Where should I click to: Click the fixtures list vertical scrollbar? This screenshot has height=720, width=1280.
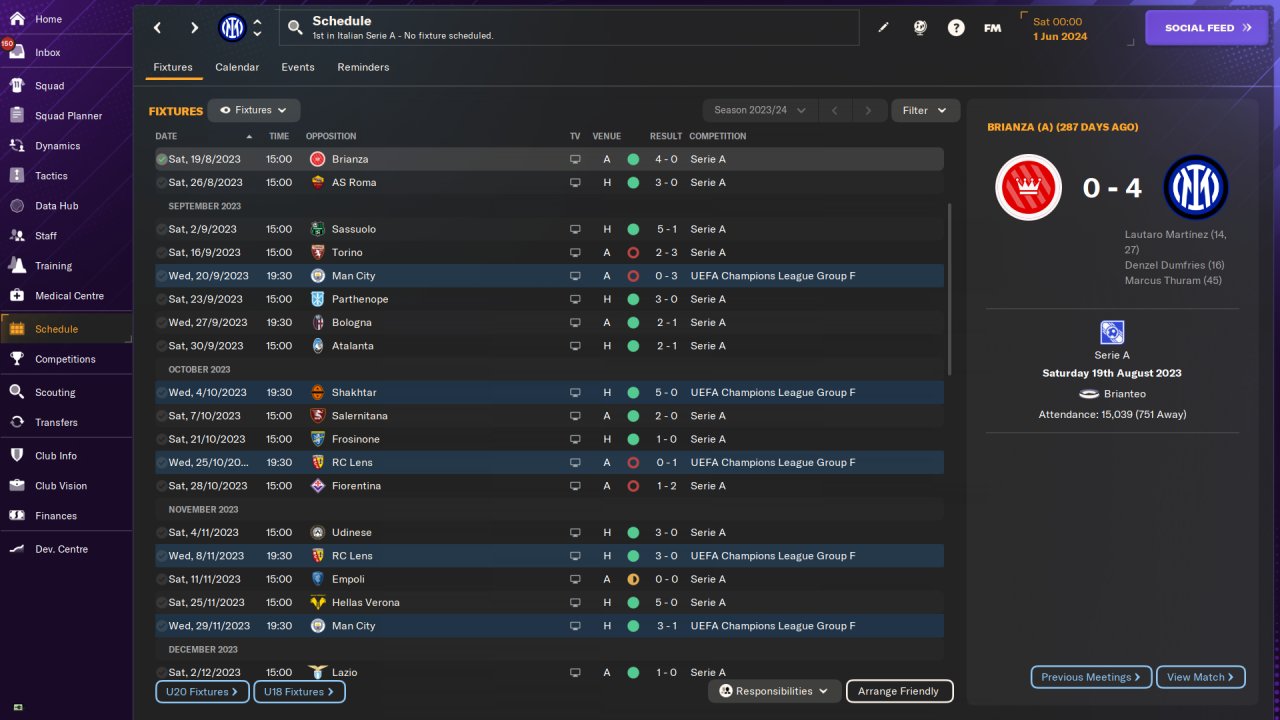950,289
